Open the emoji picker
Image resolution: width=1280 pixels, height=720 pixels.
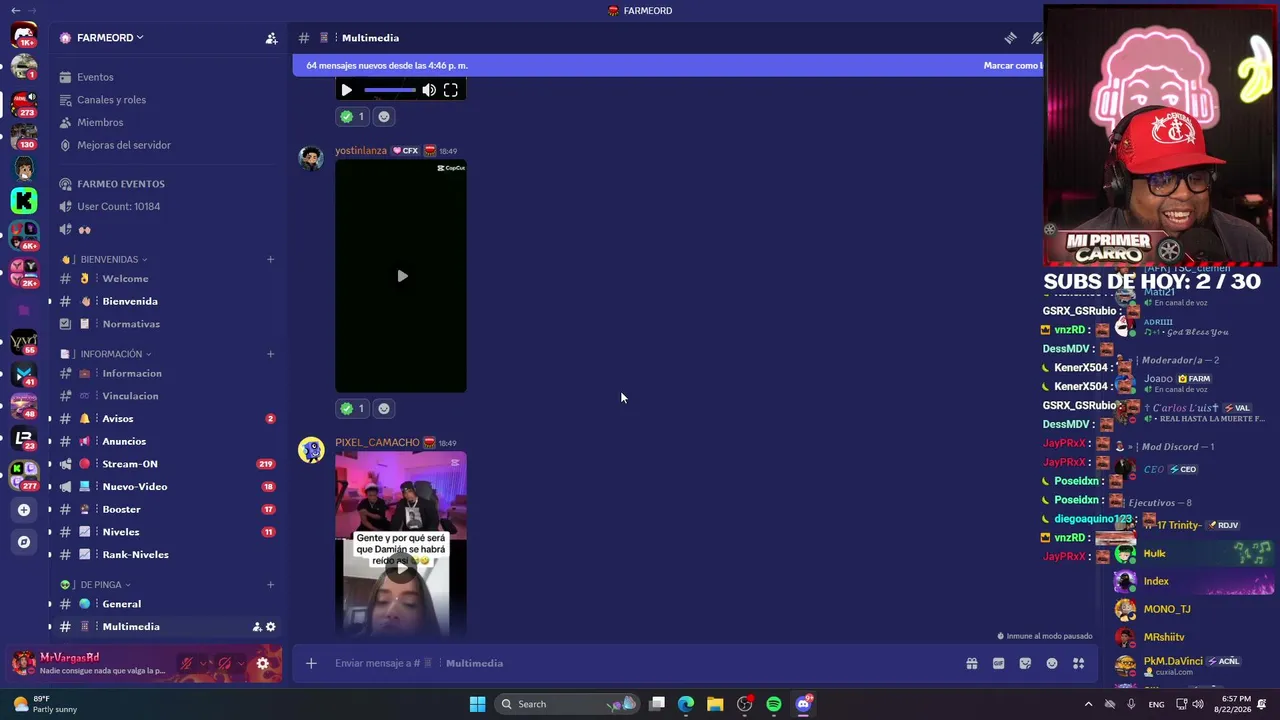point(1052,663)
